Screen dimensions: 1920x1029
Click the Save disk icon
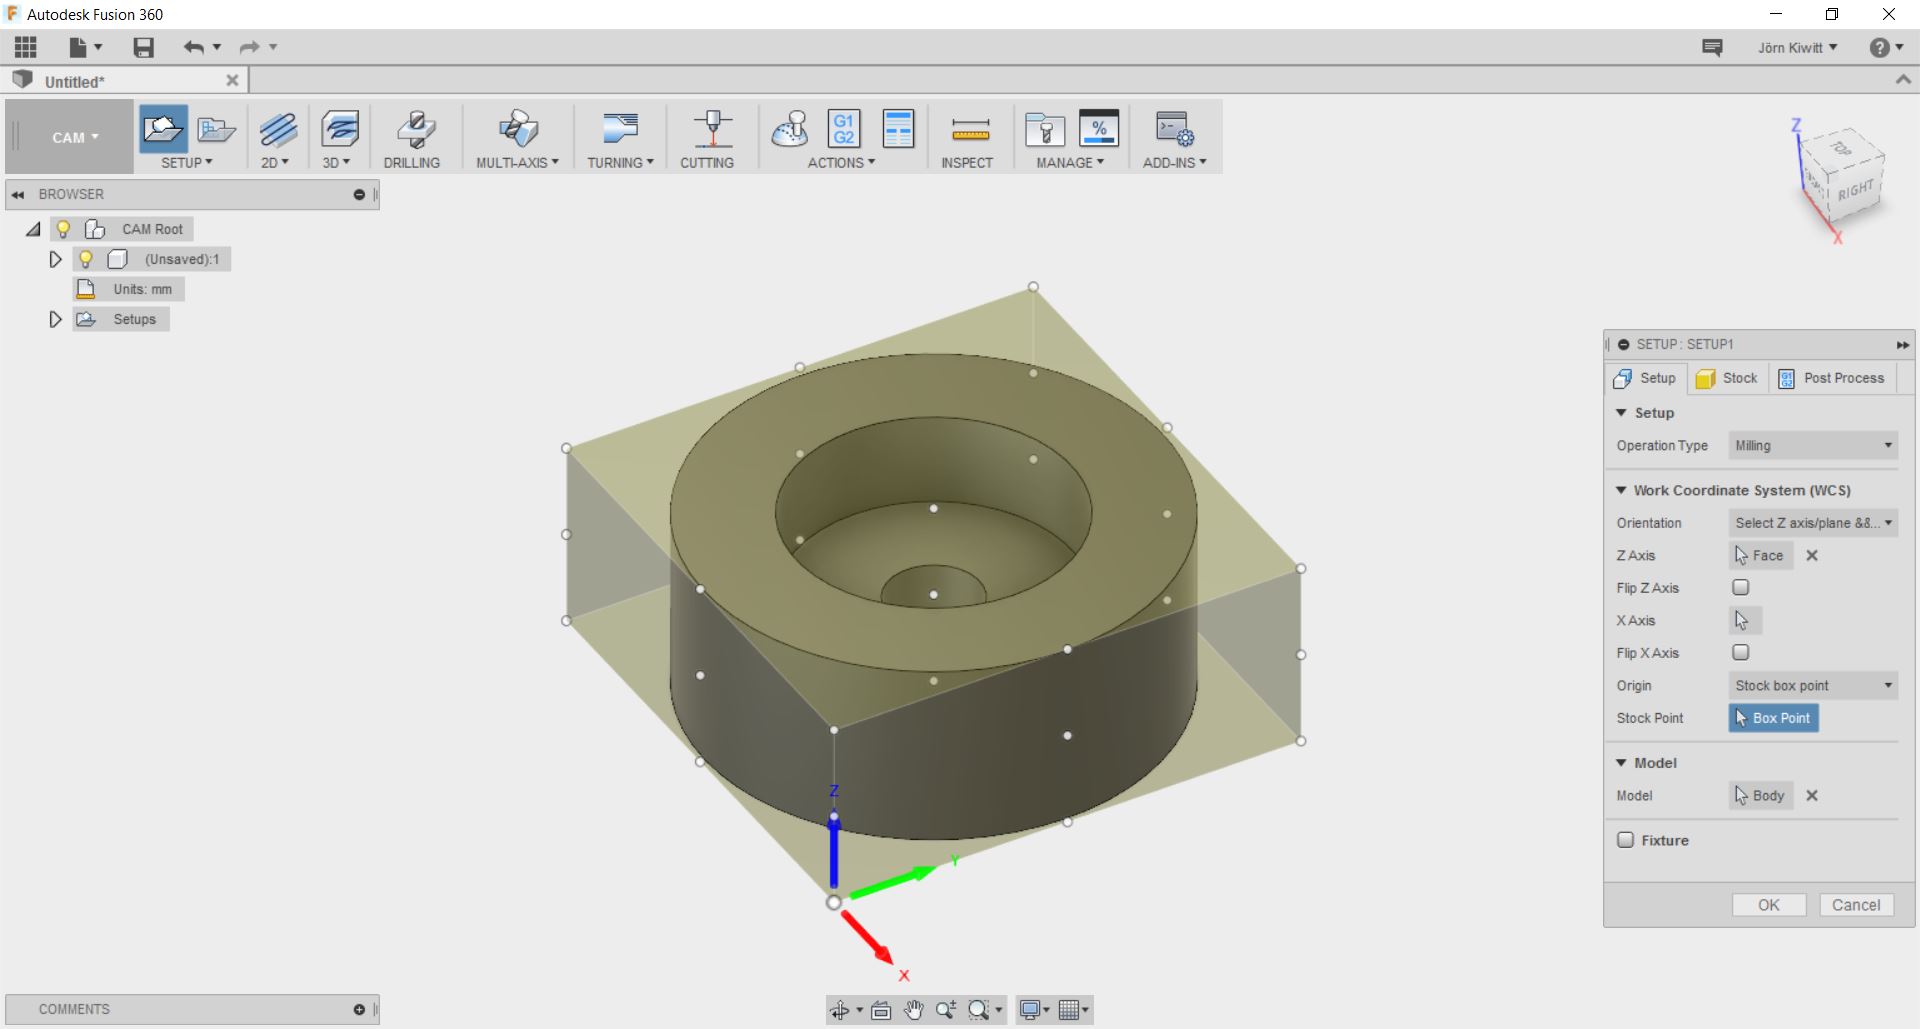[x=143, y=47]
